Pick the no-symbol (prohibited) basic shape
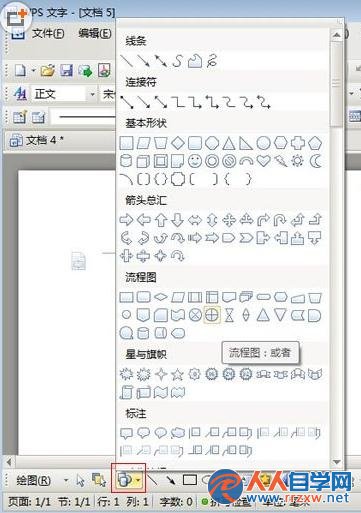 (x=229, y=161)
